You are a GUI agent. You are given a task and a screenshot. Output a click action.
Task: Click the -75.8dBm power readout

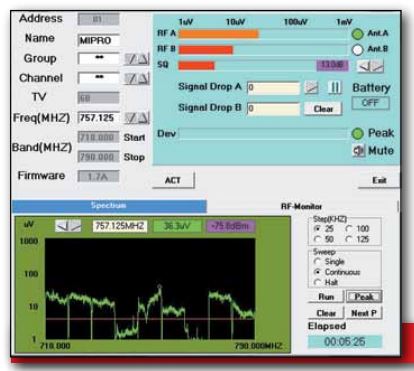point(231,226)
